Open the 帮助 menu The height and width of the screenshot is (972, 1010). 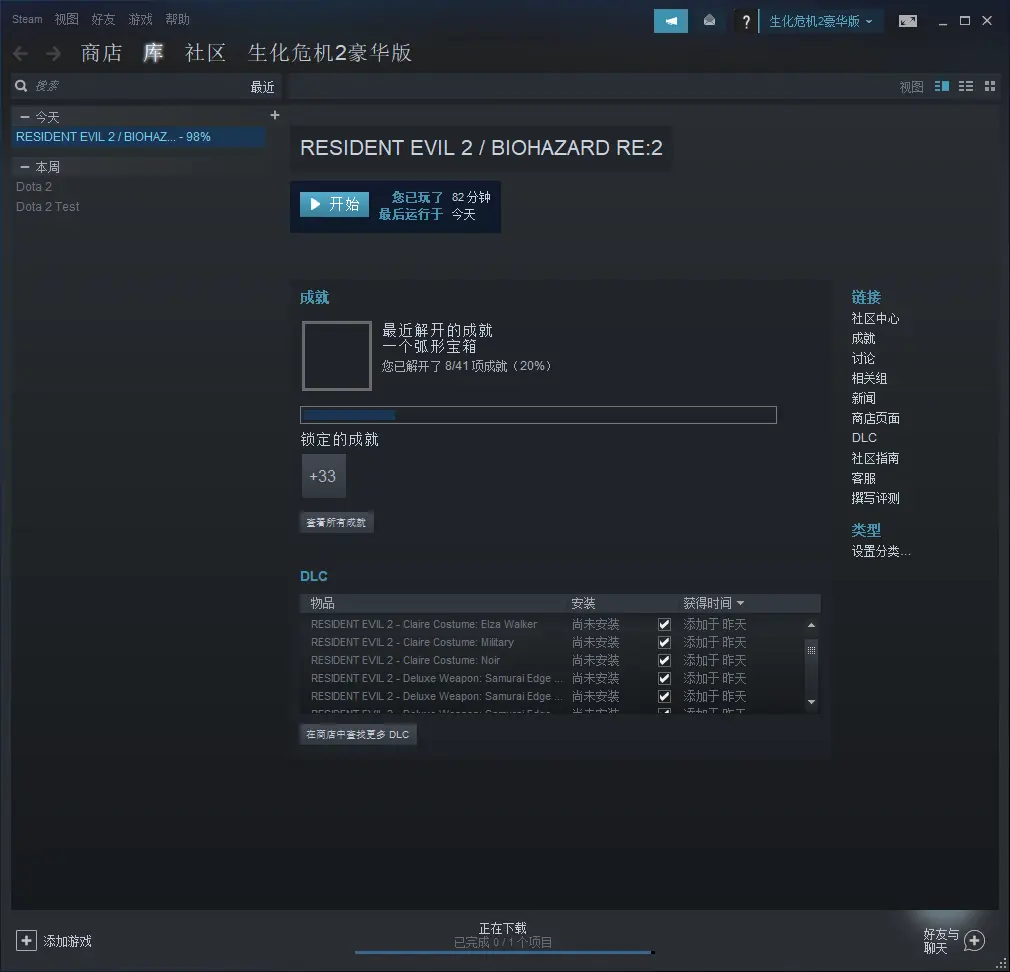tap(177, 19)
